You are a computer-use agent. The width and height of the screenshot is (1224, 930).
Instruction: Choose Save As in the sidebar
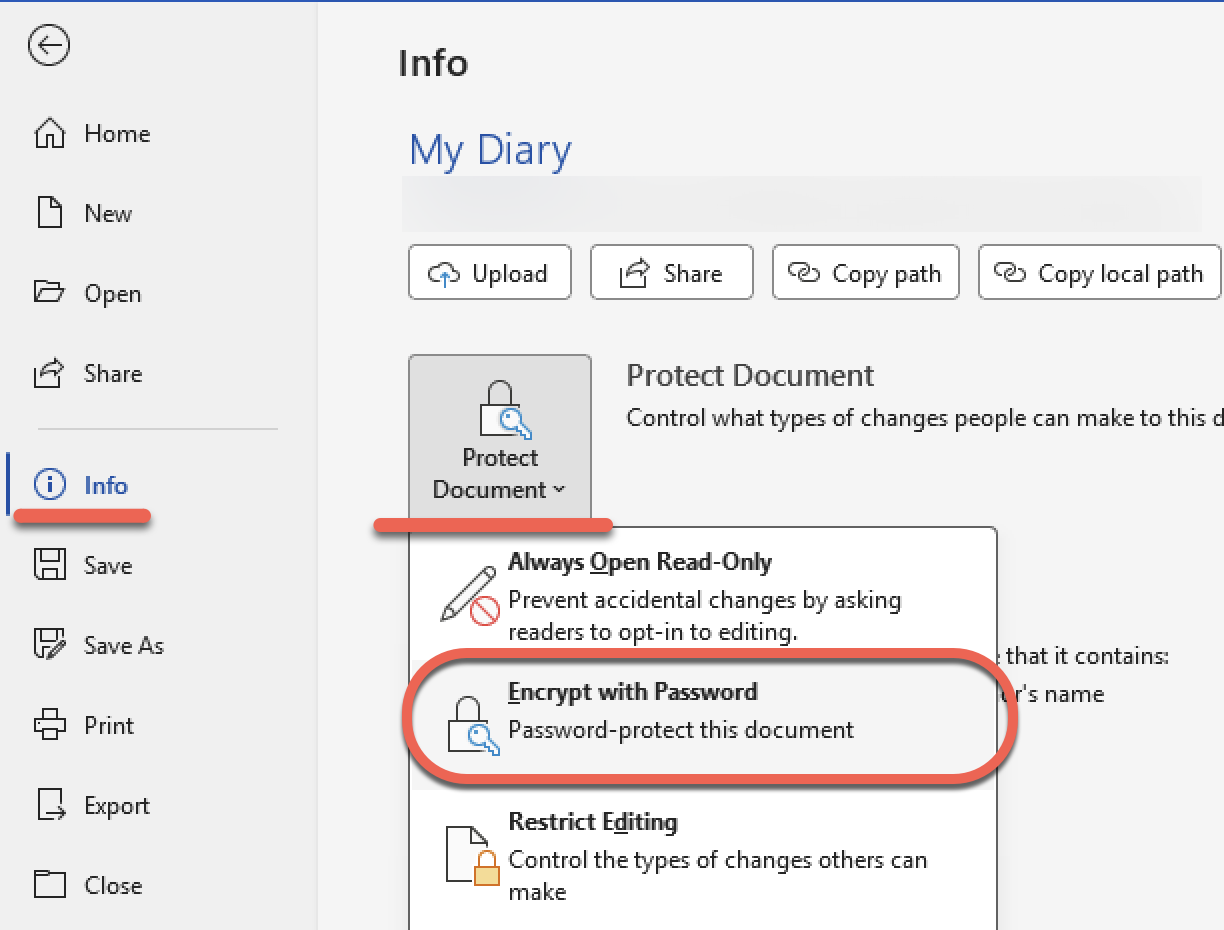coord(124,646)
